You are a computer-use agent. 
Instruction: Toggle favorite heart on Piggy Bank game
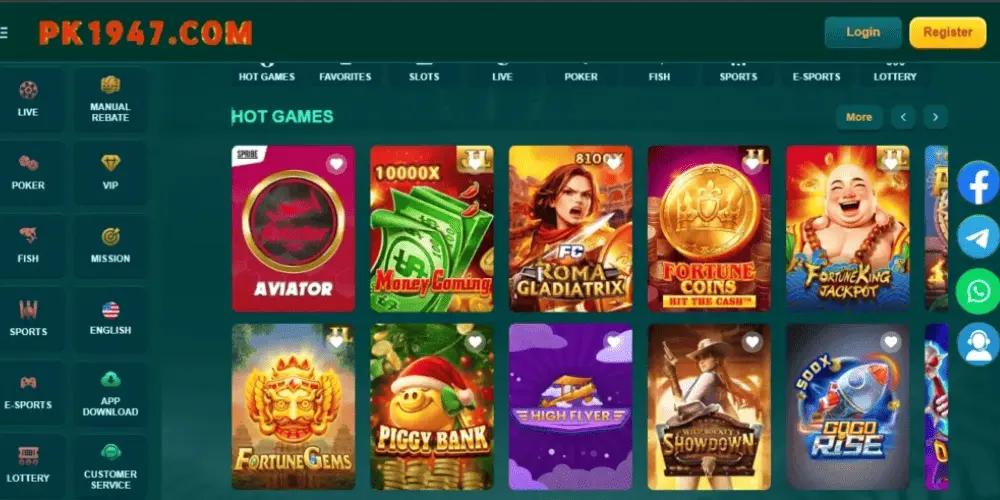[475, 342]
